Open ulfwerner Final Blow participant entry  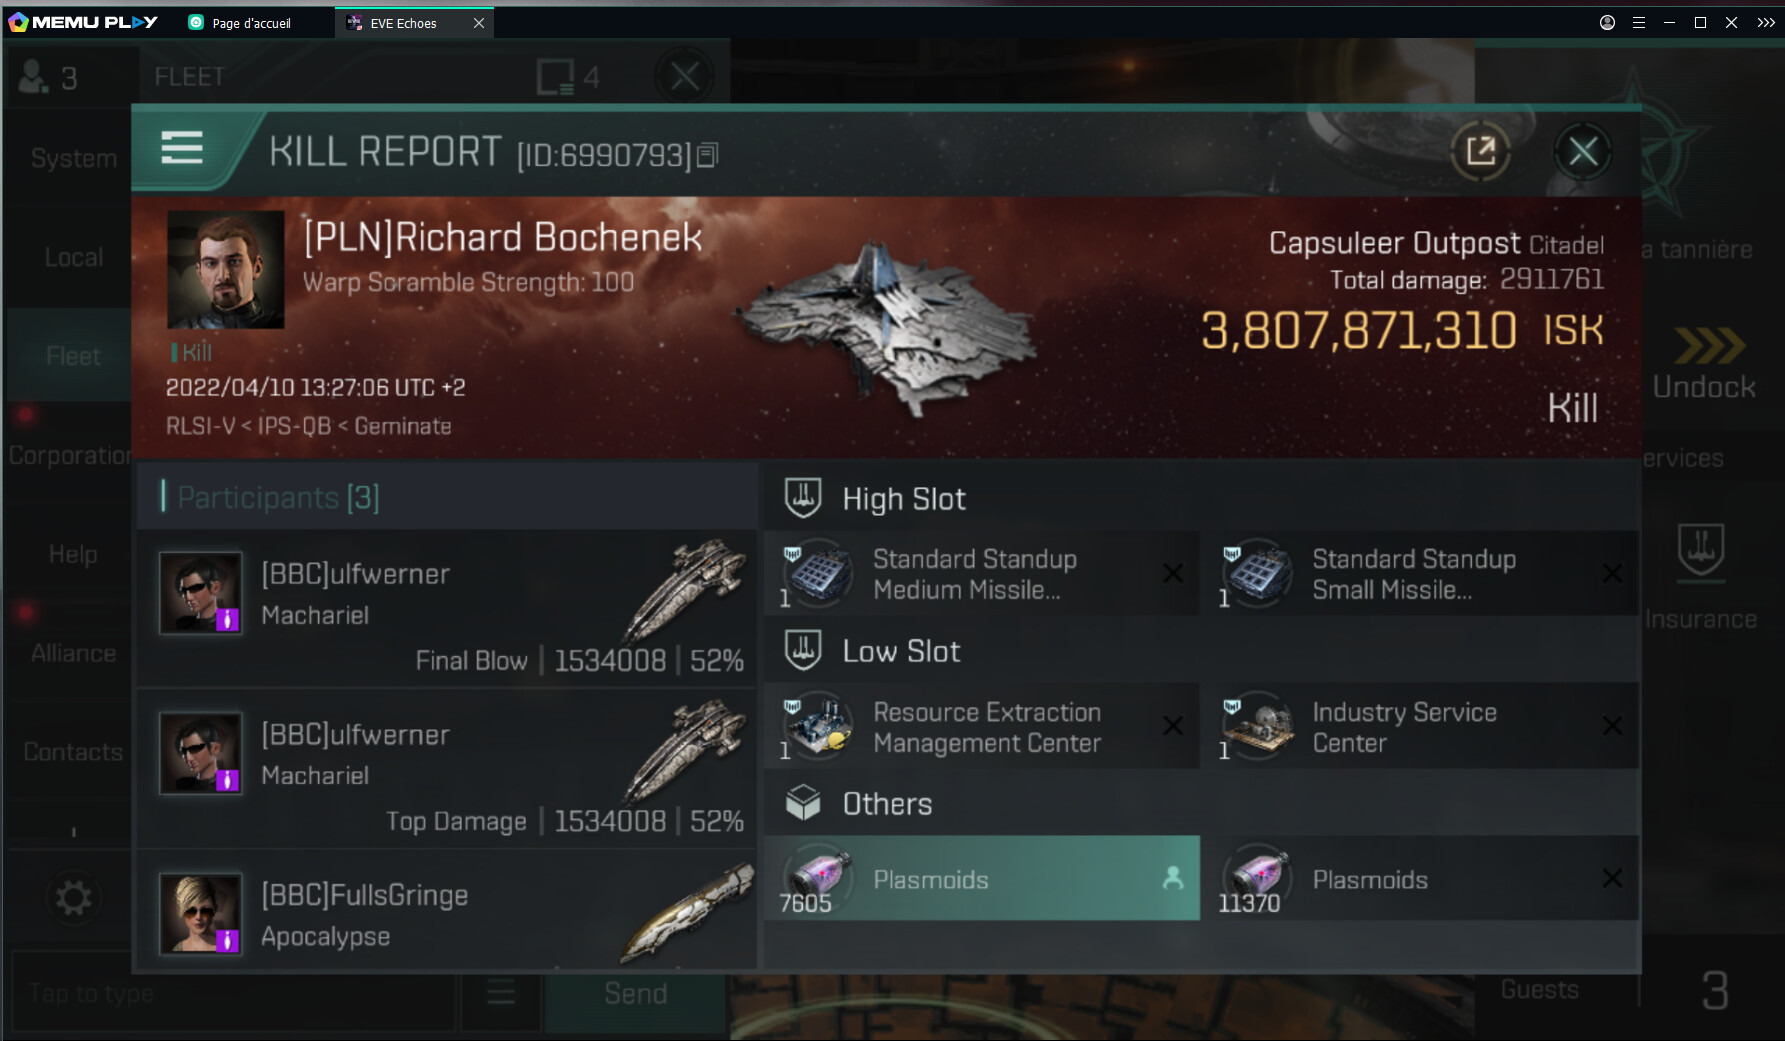tap(446, 609)
